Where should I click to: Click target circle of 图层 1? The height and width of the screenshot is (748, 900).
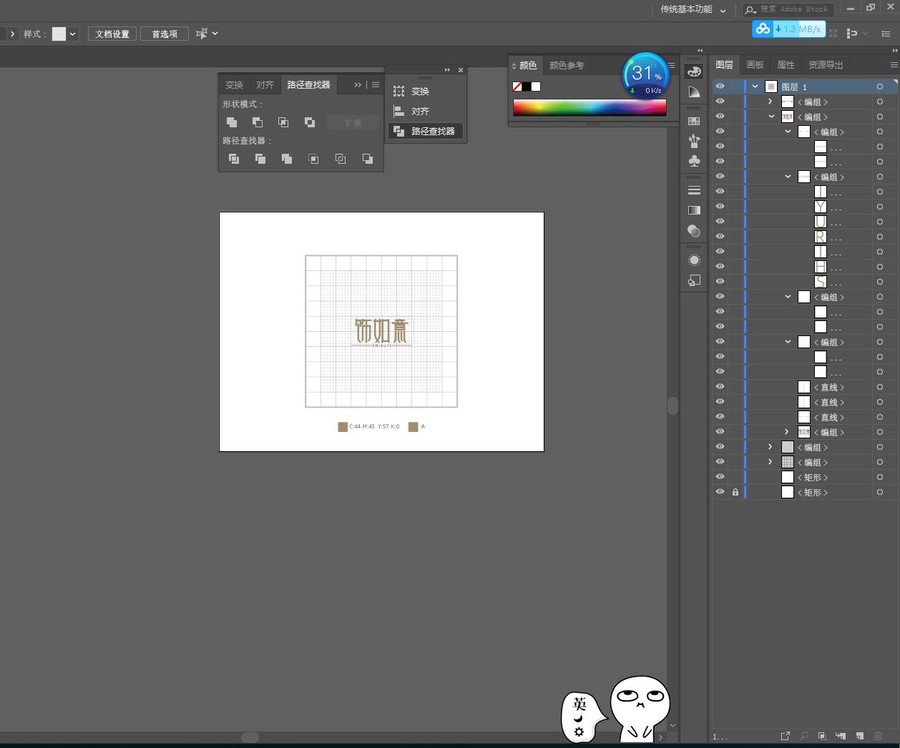tap(879, 87)
